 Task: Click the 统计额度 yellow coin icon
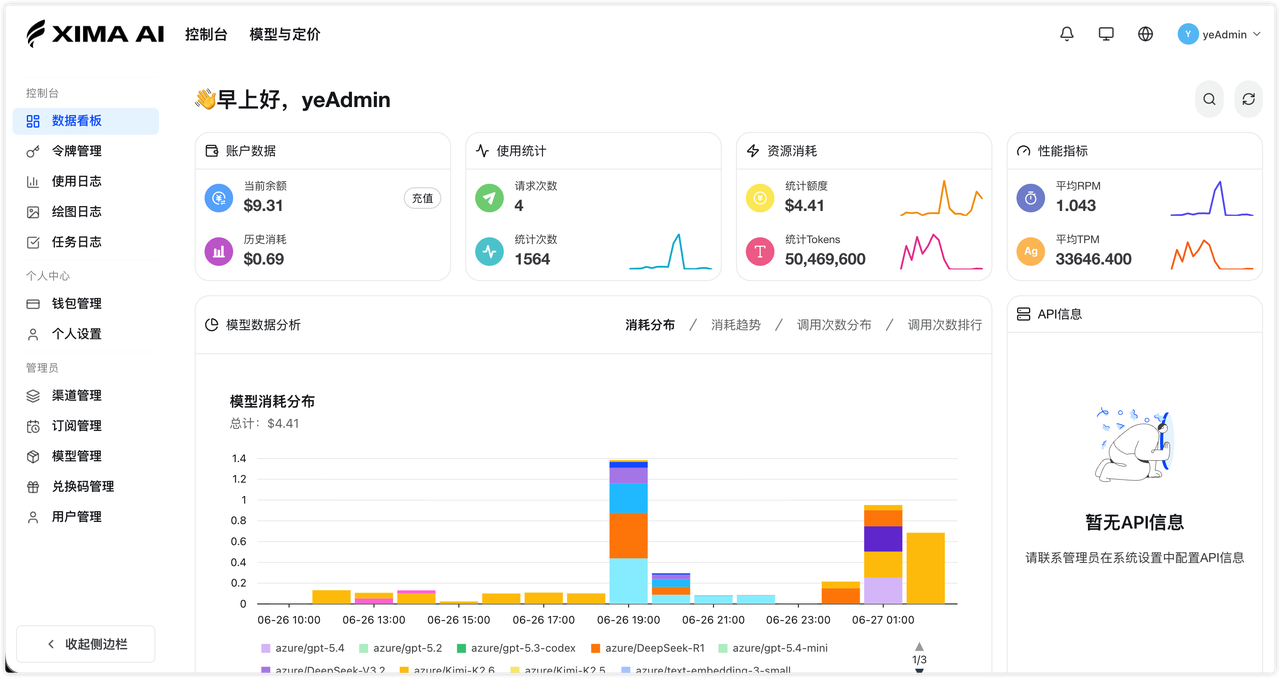(x=760, y=198)
